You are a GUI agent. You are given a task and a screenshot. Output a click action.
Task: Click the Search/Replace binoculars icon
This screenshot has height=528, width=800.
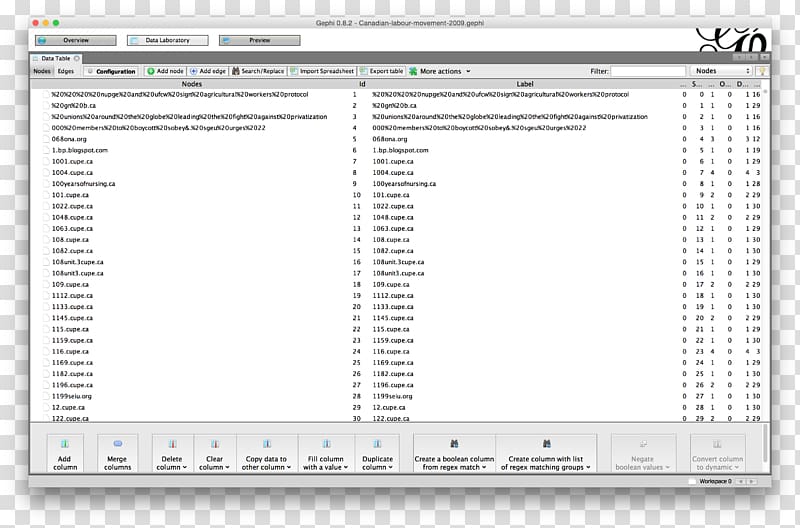point(235,71)
